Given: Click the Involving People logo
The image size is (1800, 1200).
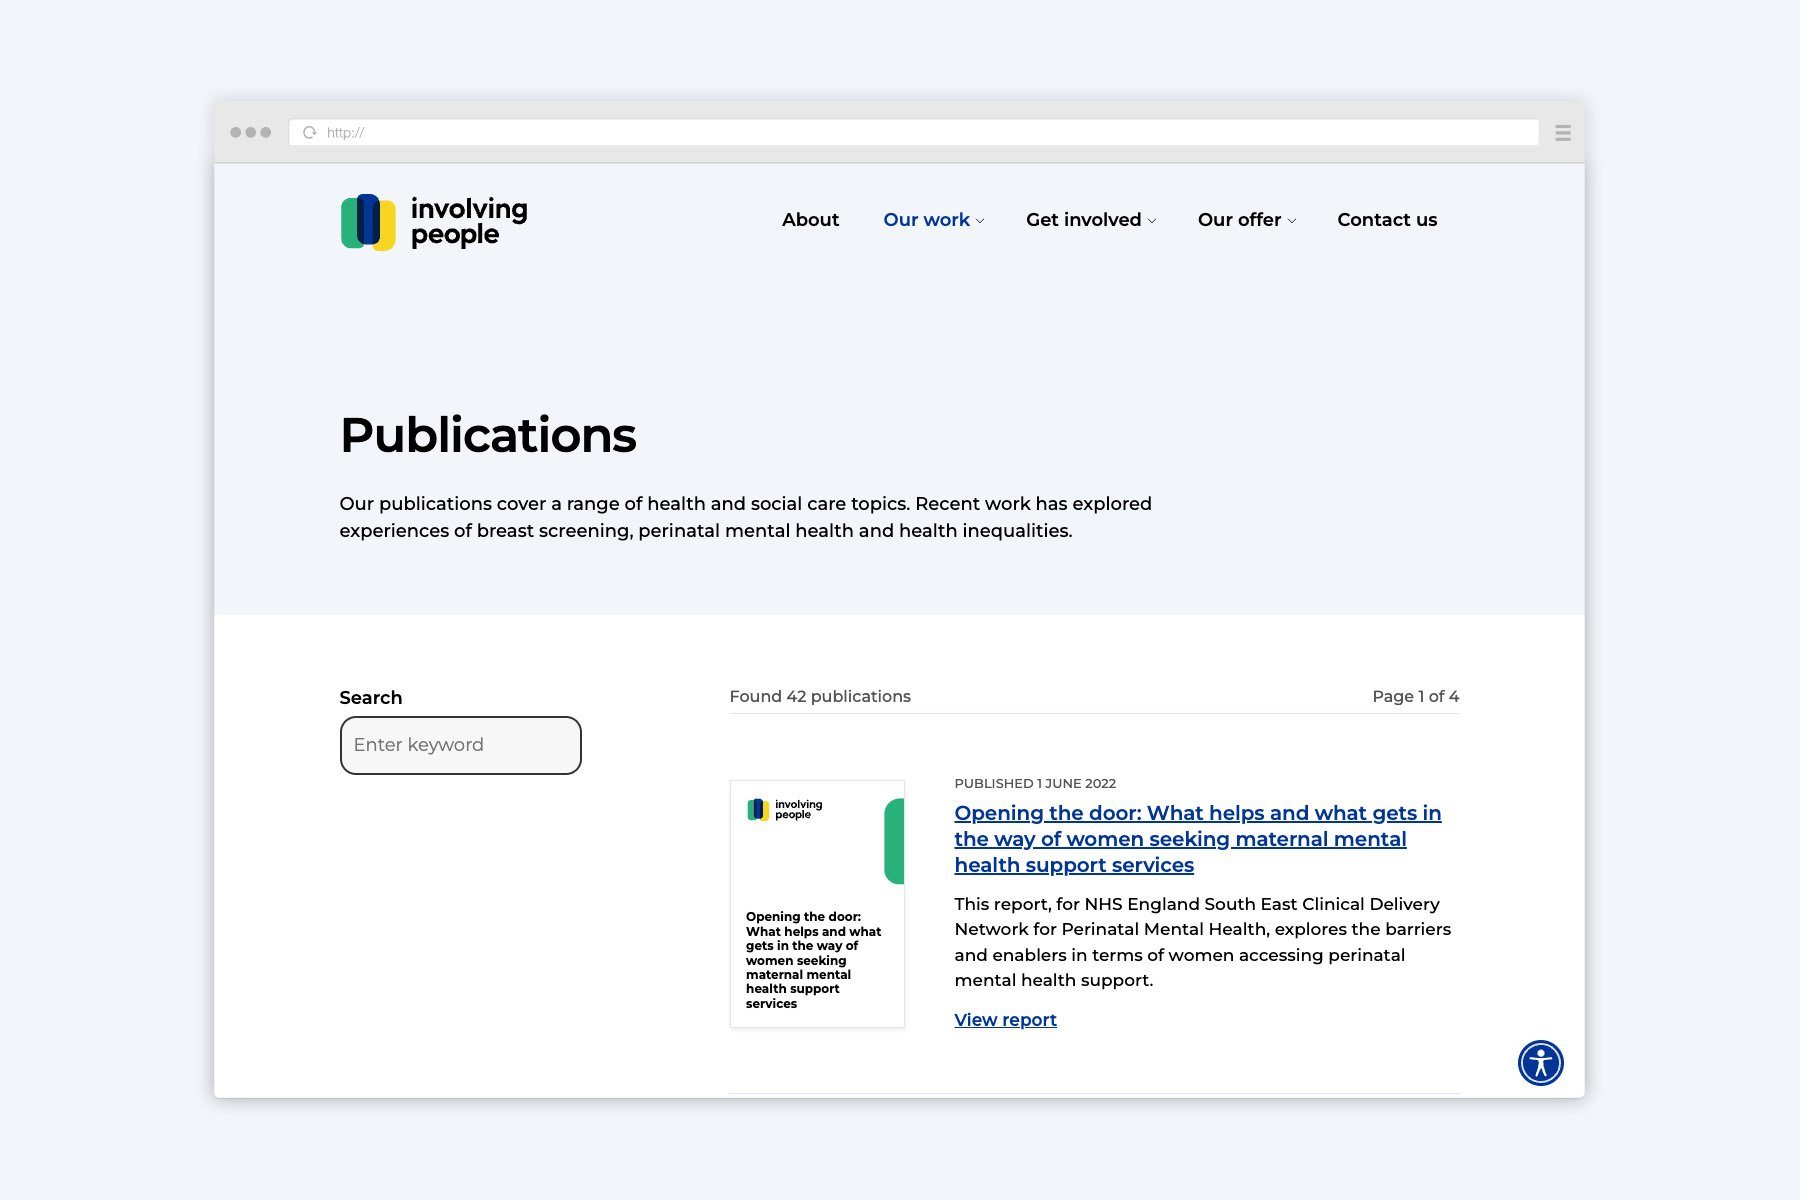Looking at the screenshot, I should 434,222.
